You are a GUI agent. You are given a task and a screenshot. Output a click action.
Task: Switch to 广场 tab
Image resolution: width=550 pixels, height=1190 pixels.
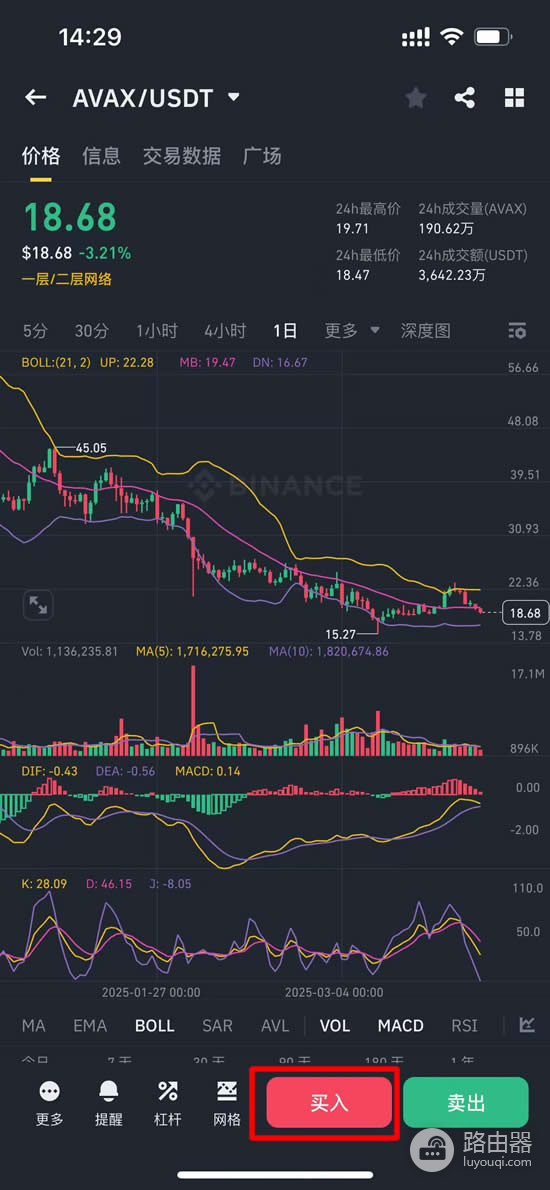[x=262, y=156]
